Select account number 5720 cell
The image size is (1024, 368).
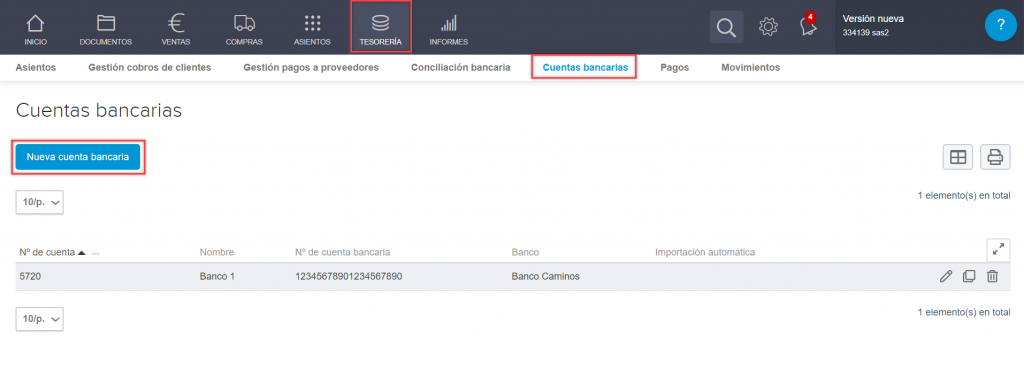tap(31, 277)
